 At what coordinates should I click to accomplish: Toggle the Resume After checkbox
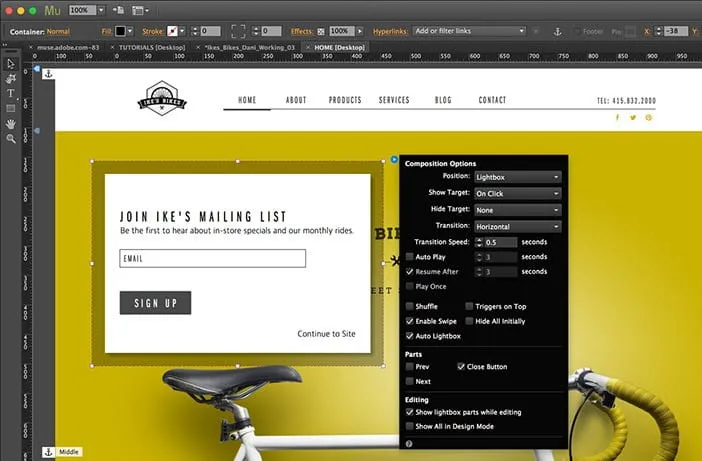[x=409, y=271]
